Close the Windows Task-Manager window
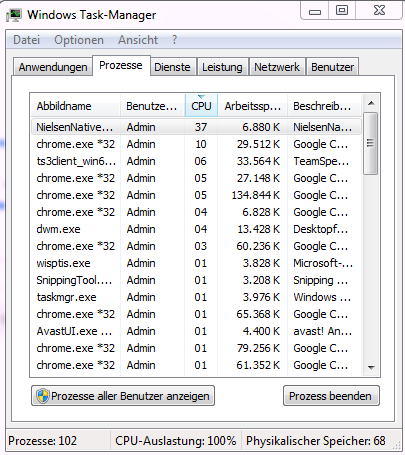The width and height of the screenshot is (405, 455). point(379,10)
